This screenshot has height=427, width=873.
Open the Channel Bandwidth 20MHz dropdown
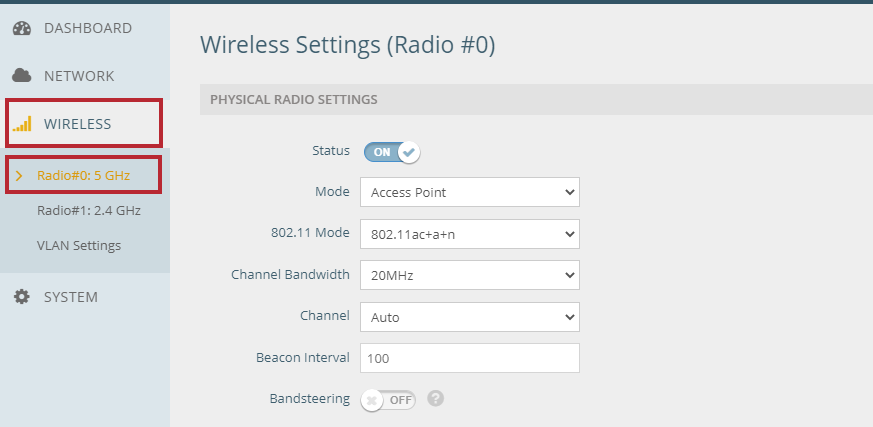pos(469,275)
